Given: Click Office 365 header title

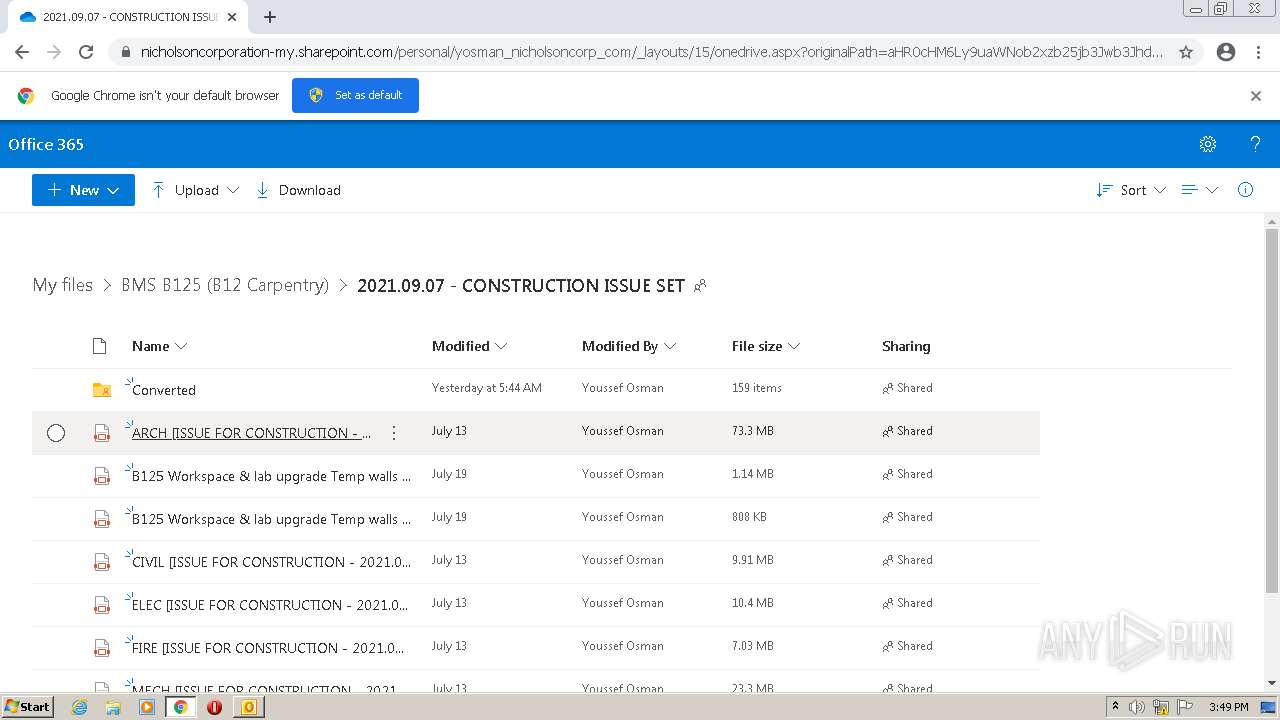Looking at the screenshot, I should tap(46, 144).
